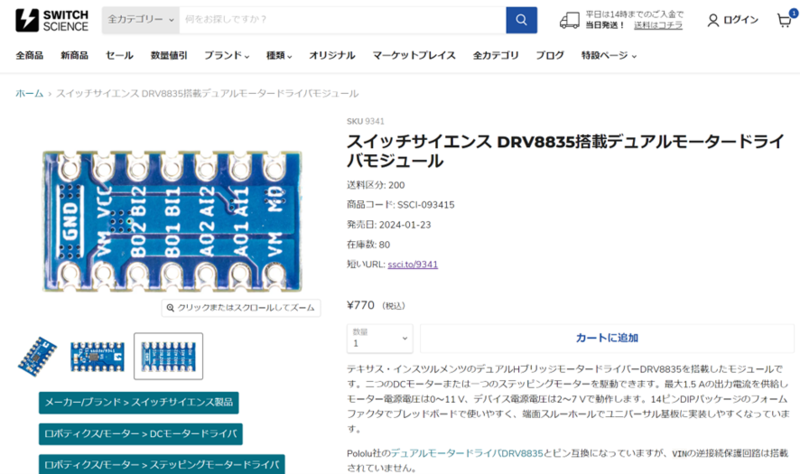Click the search input field
Image resolution: width=800 pixels, height=474 pixels.
click(x=342, y=20)
